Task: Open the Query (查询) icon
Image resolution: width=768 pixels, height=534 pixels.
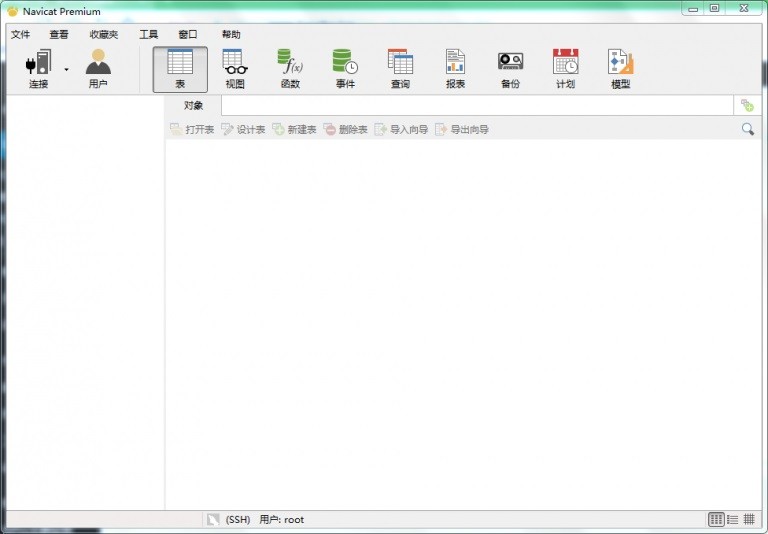Action: [400, 62]
